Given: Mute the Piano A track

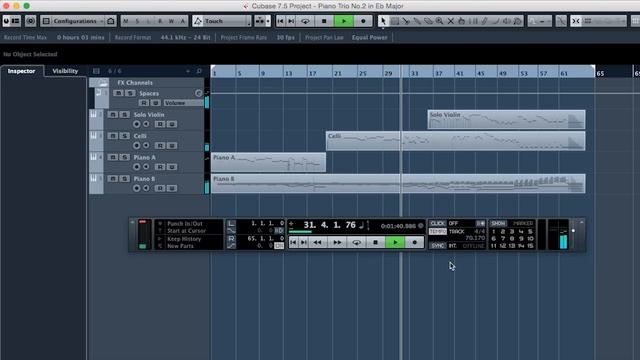Looking at the screenshot, I should pos(113,157).
